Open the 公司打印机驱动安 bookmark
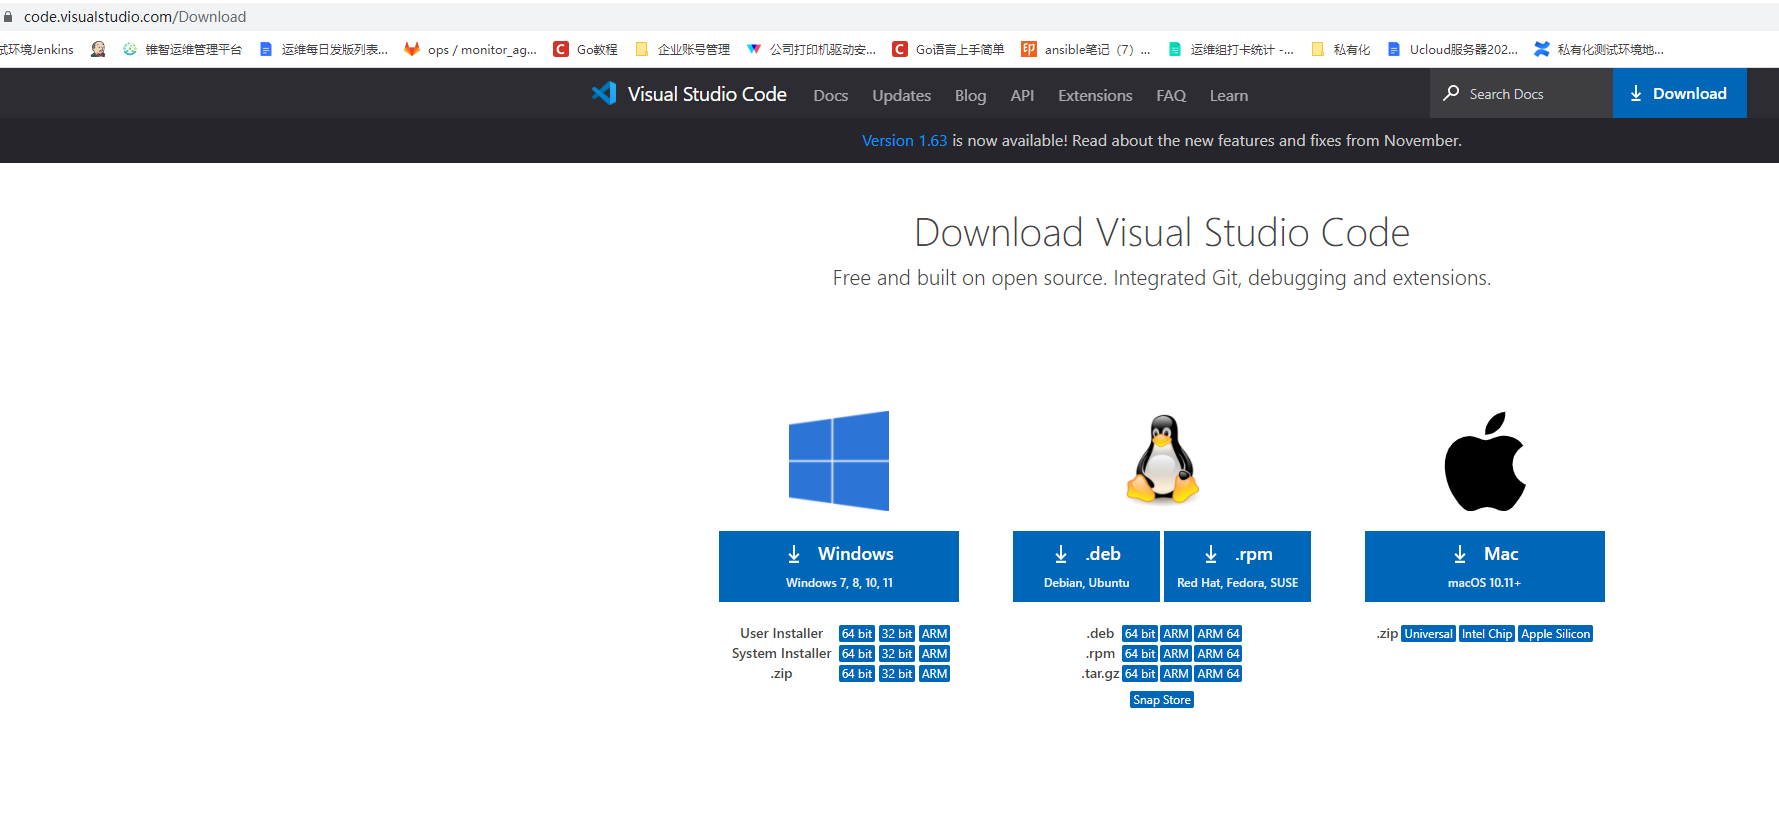1779x827 pixels. (812, 49)
